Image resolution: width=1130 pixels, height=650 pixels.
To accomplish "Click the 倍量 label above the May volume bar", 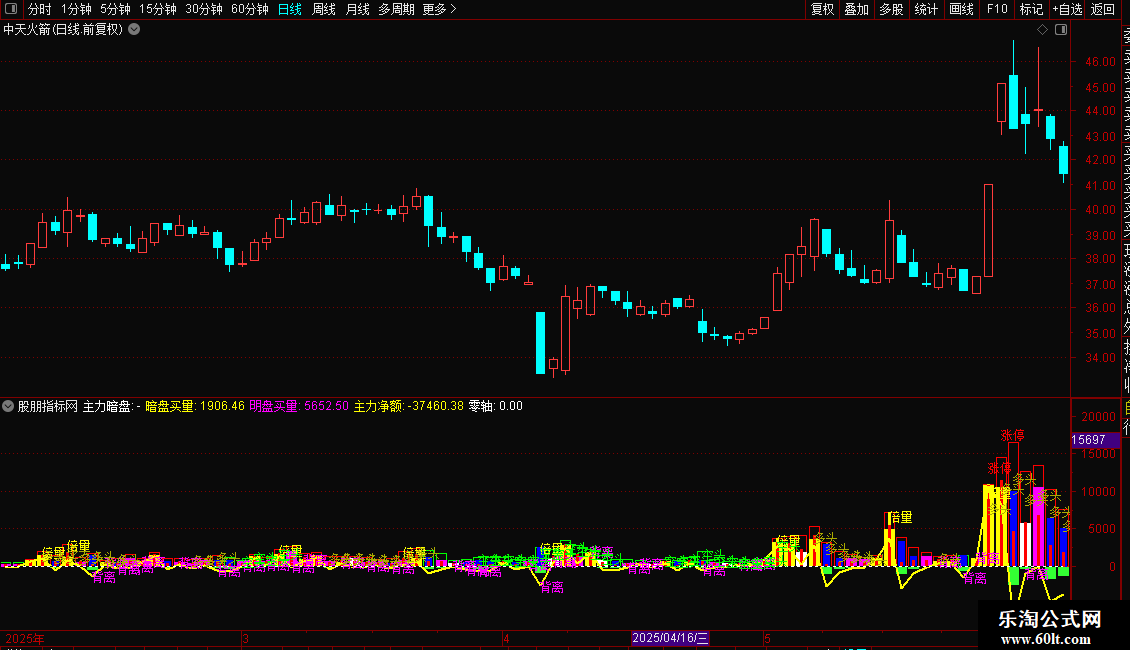I will [901, 517].
